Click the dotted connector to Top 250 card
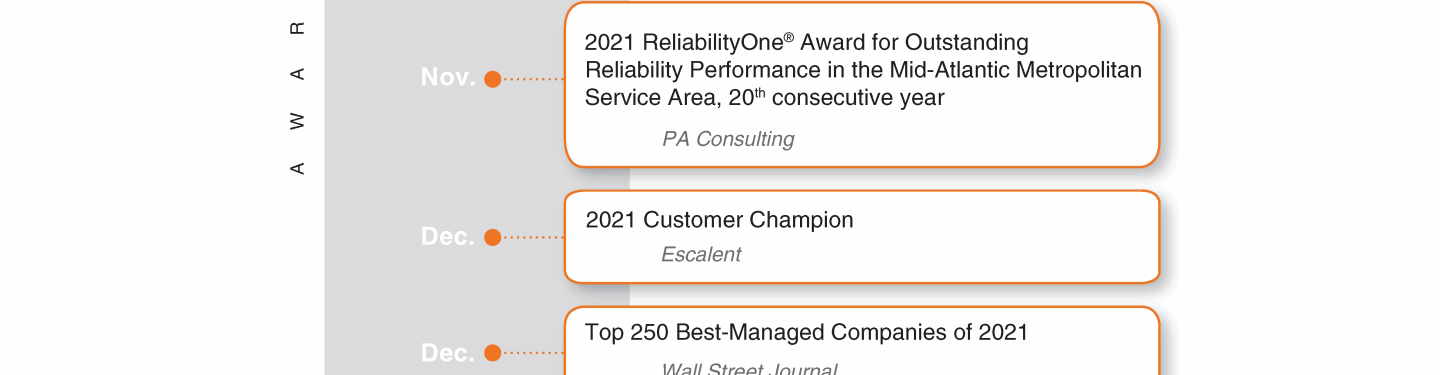The width and height of the screenshot is (1440, 375). 533,353
